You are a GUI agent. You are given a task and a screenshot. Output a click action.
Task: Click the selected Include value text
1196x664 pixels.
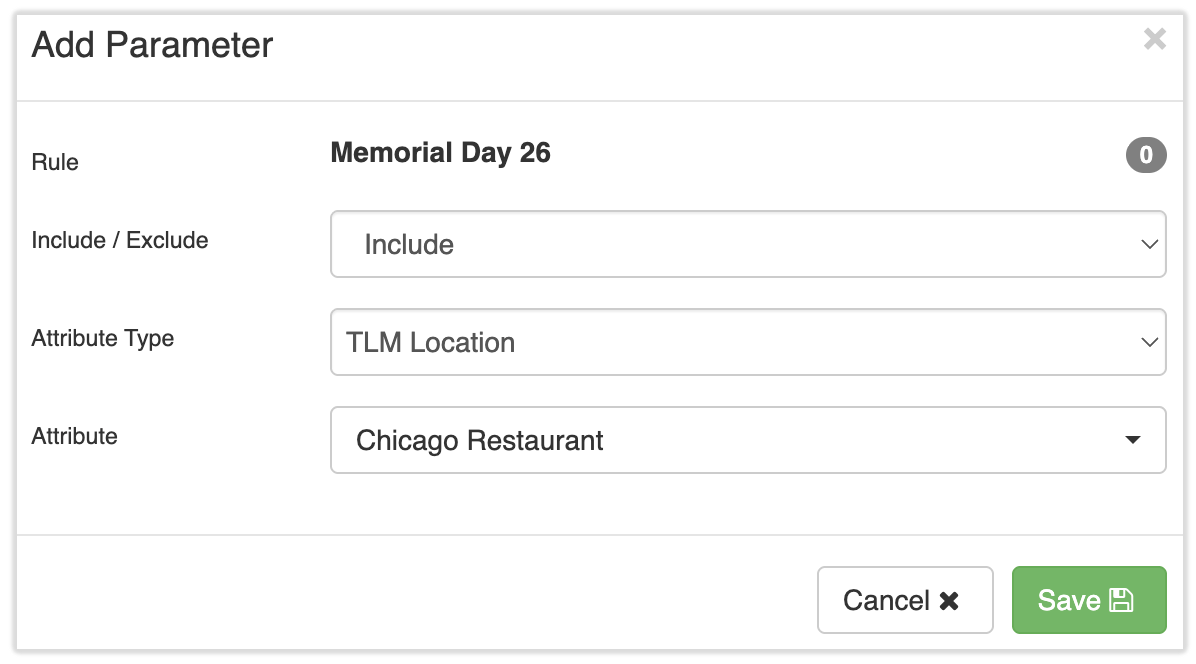409,244
